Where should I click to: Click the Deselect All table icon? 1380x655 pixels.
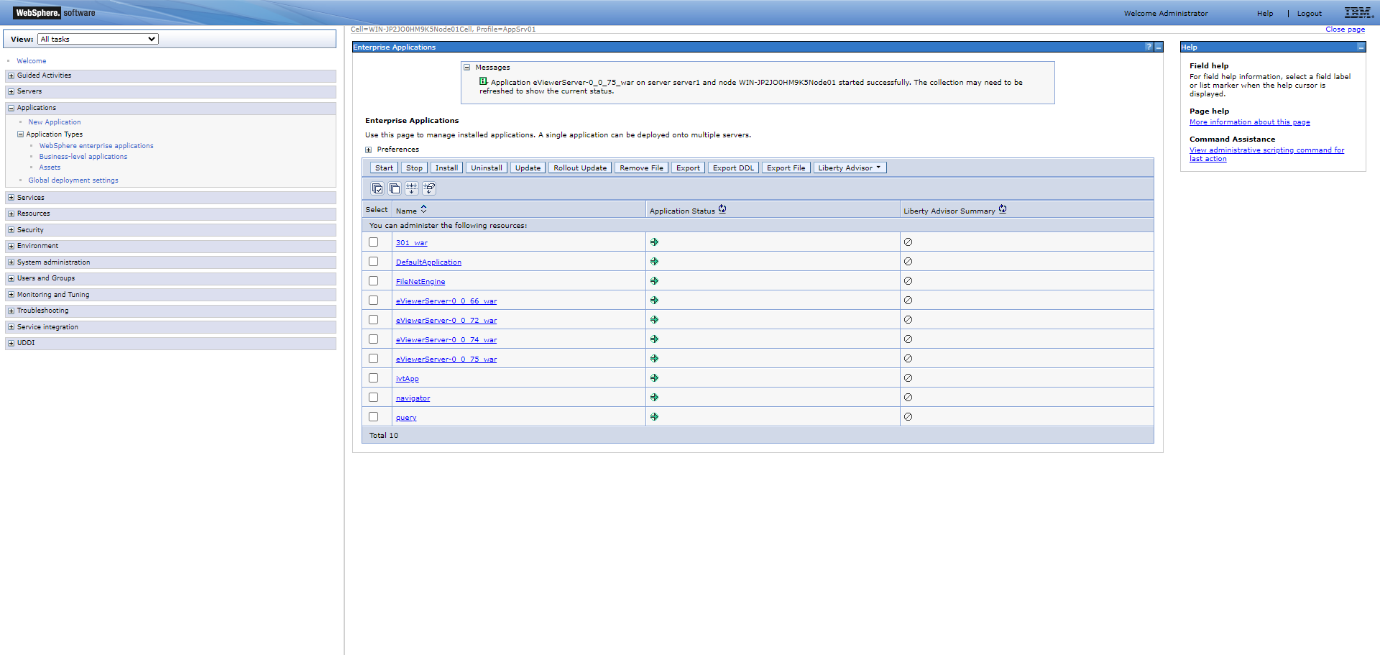click(x=394, y=188)
